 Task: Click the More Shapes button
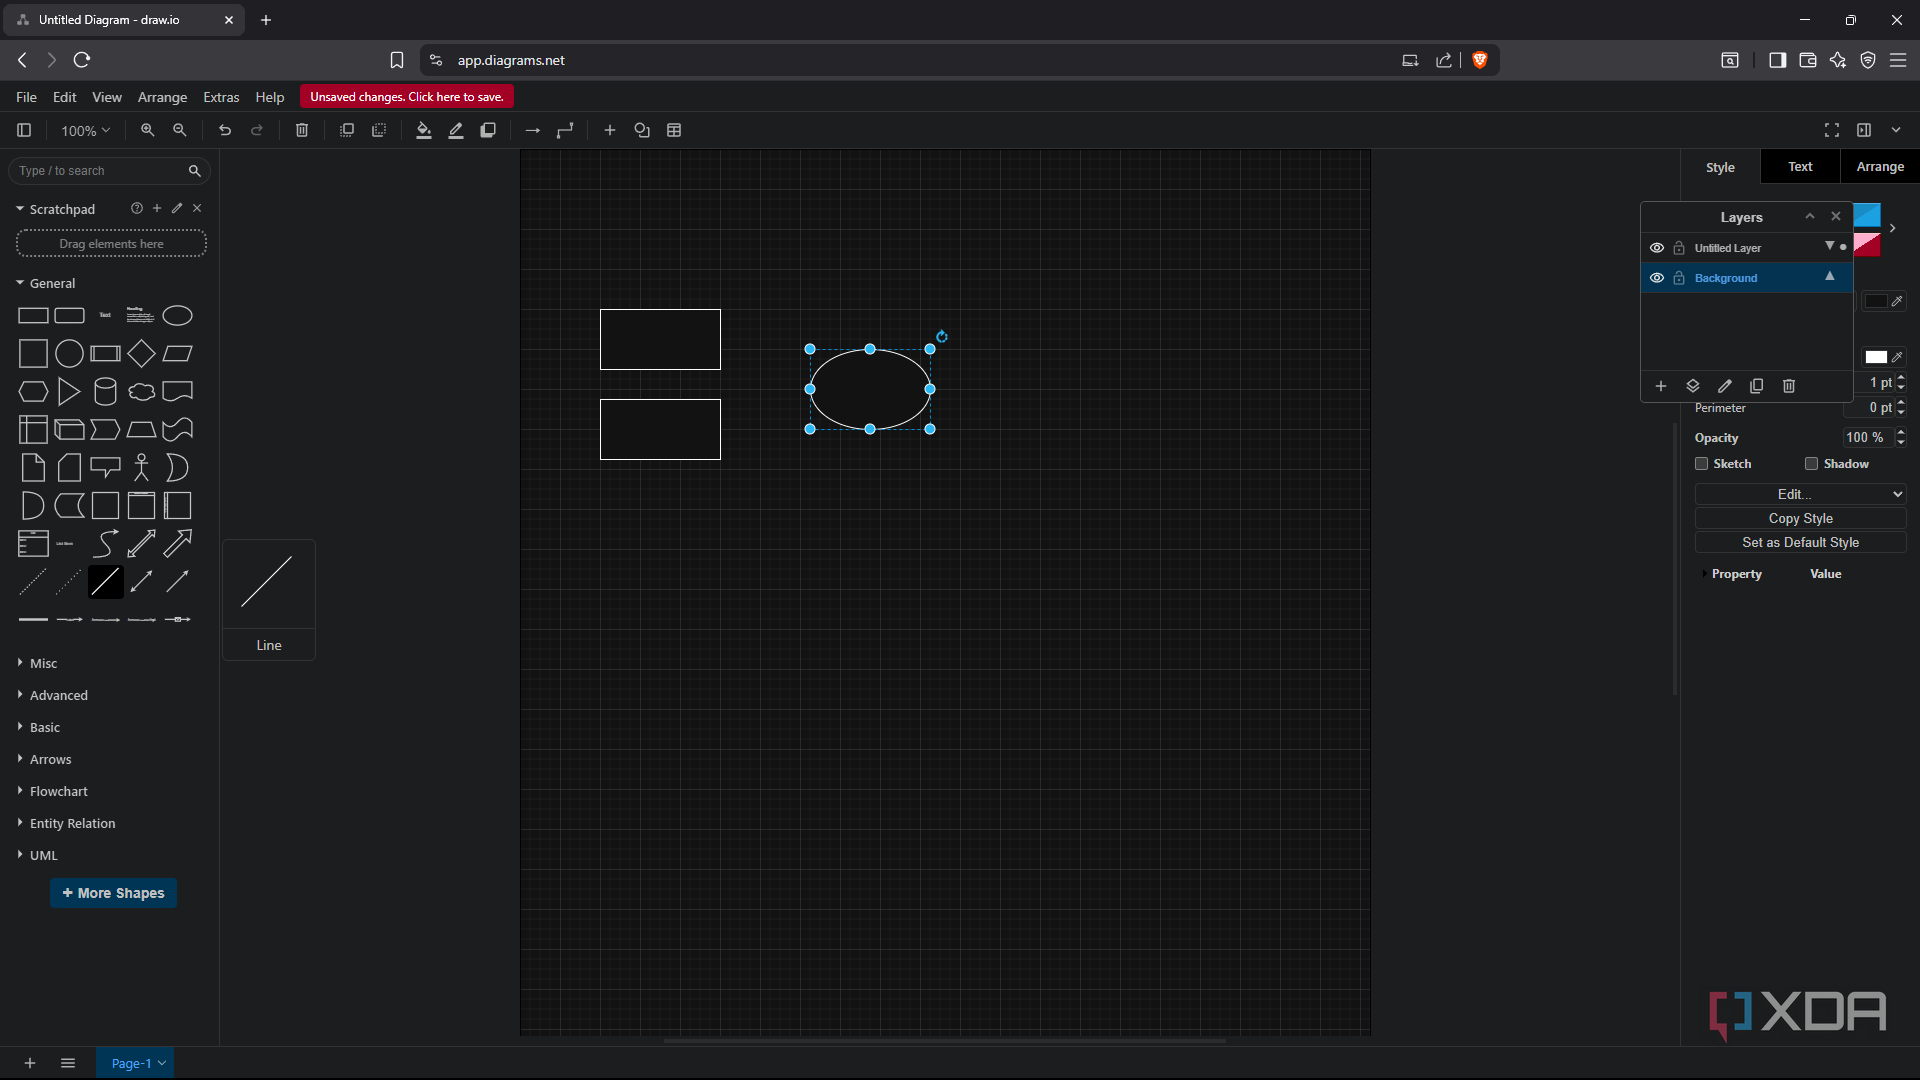point(113,893)
